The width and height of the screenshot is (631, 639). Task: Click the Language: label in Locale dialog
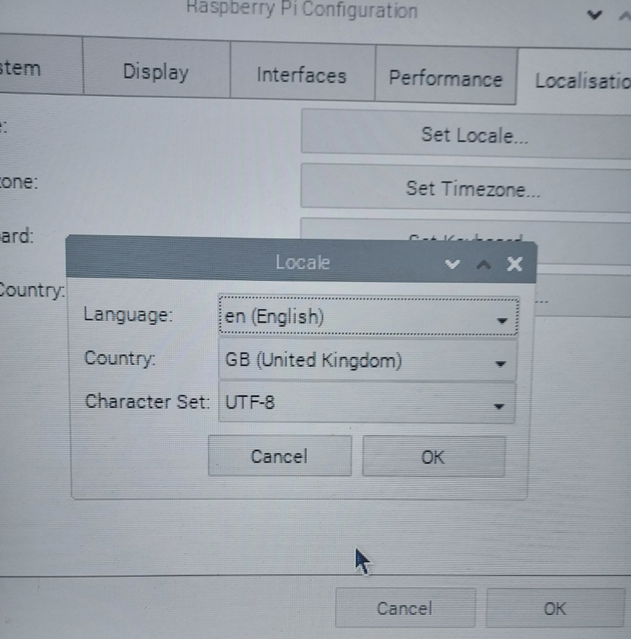[x=128, y=315]
